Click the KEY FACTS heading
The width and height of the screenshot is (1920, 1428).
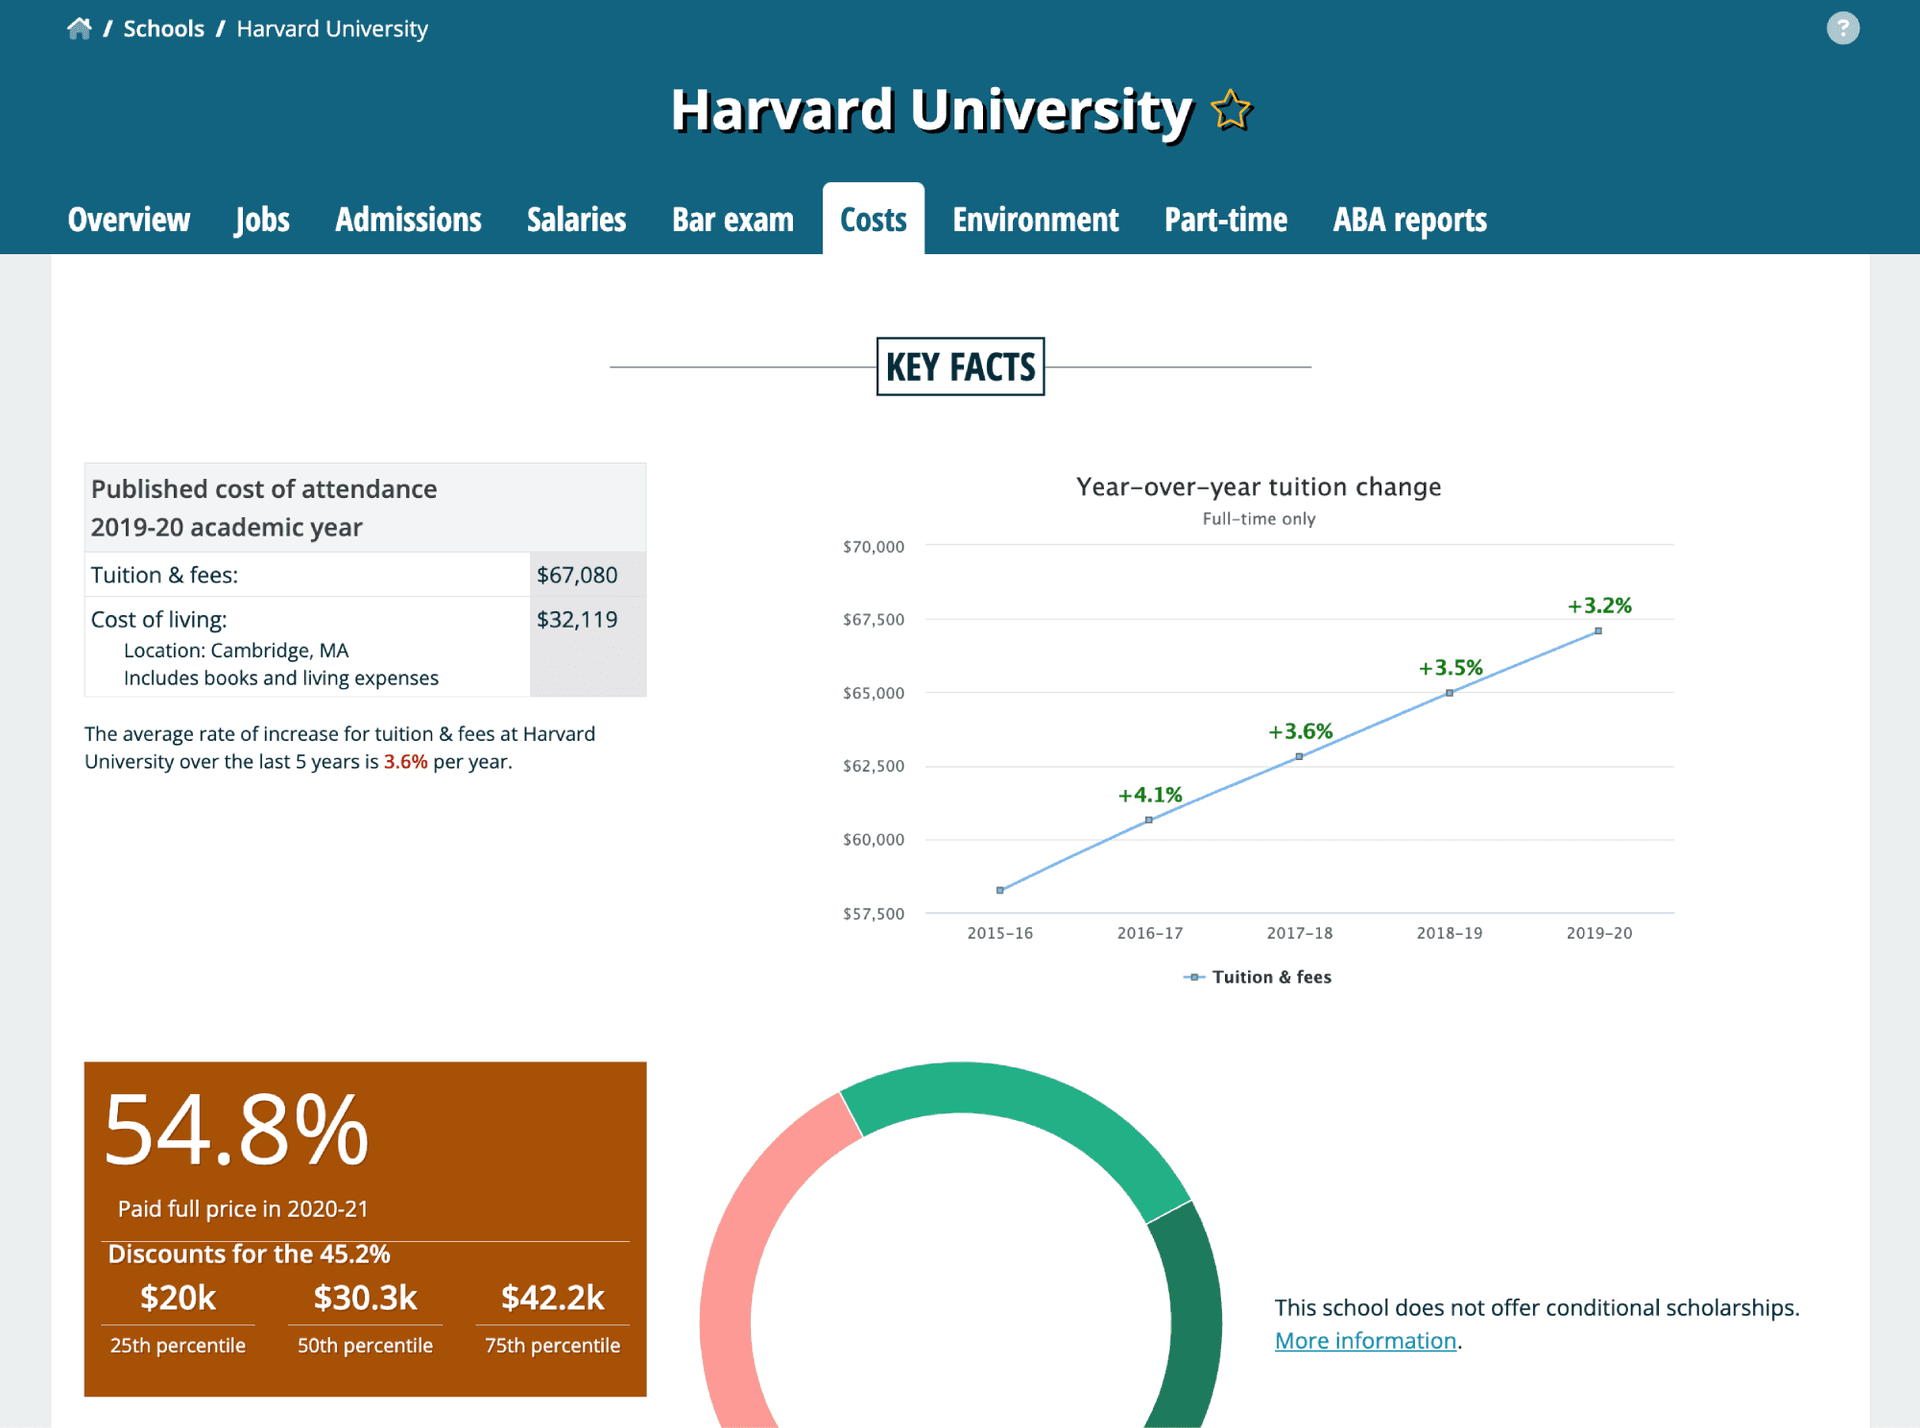(x=959, y=366)
